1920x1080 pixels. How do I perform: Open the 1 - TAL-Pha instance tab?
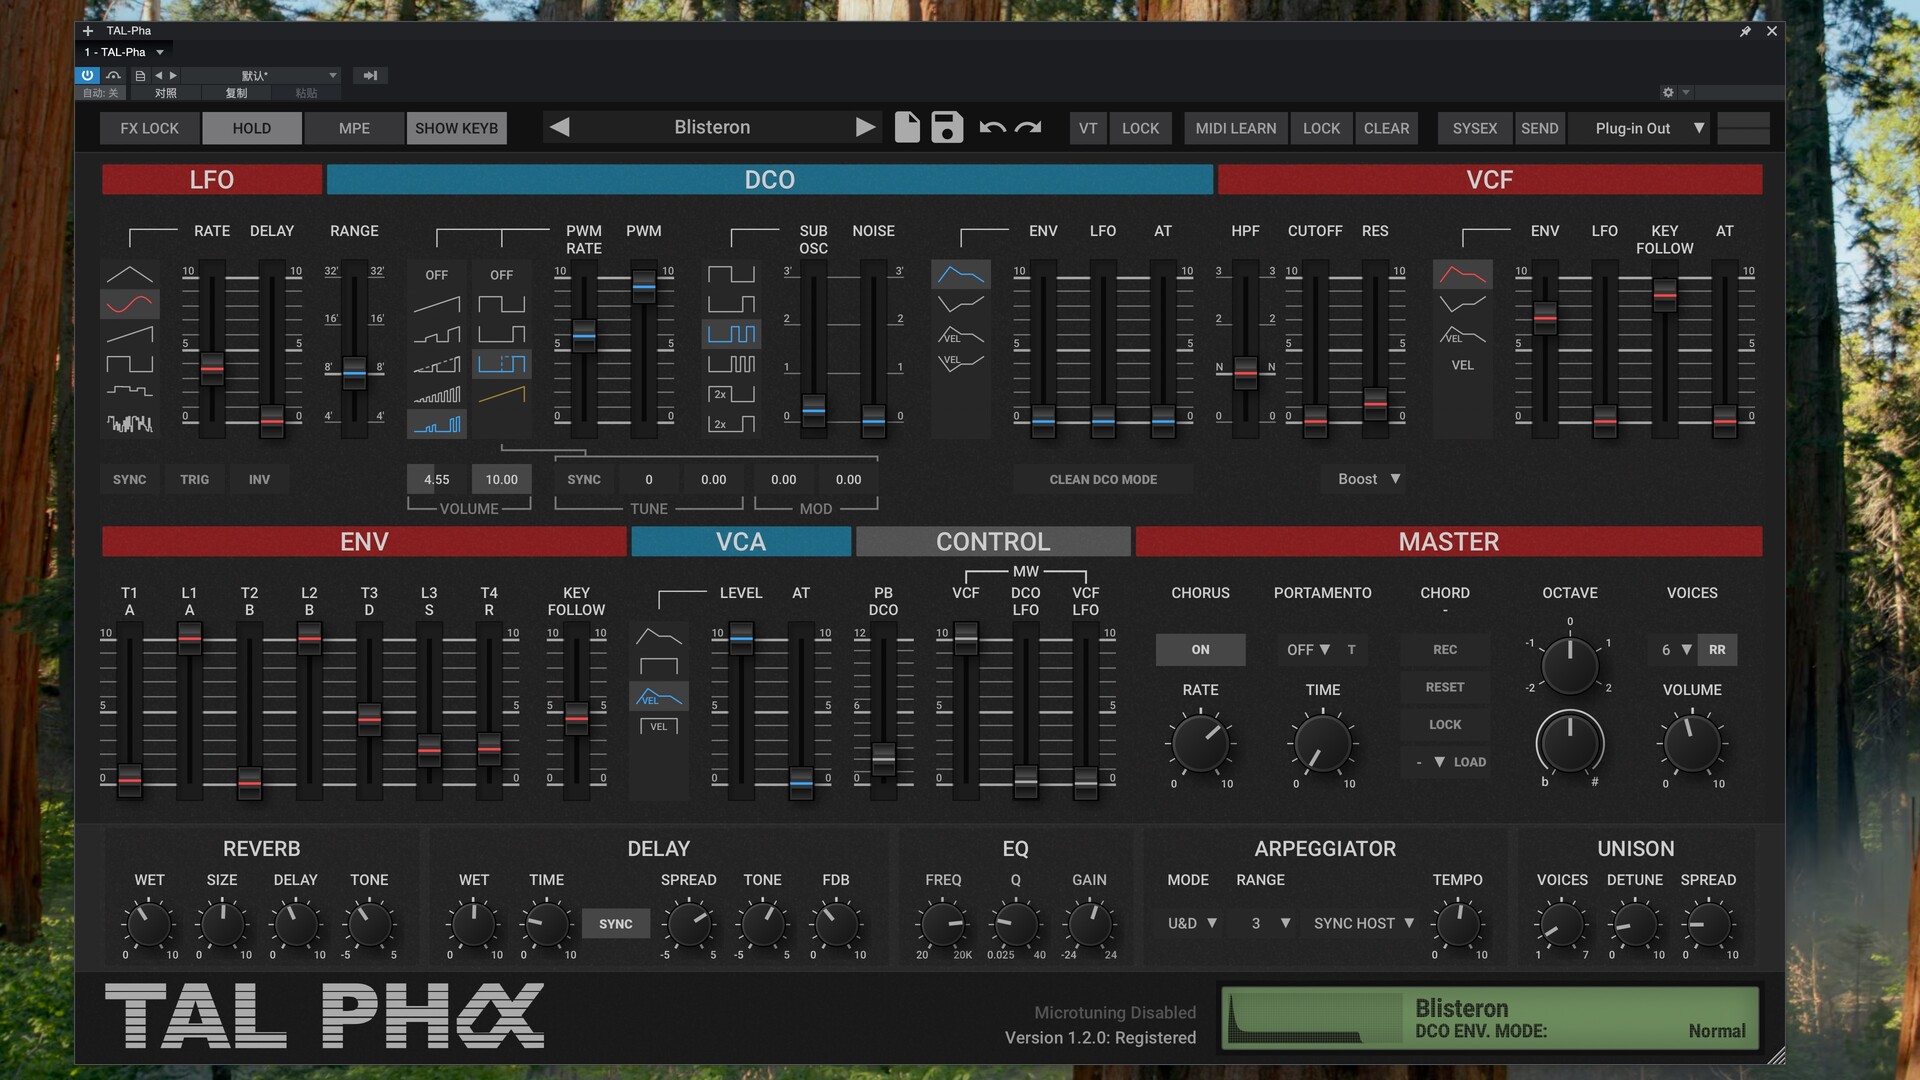124,52
